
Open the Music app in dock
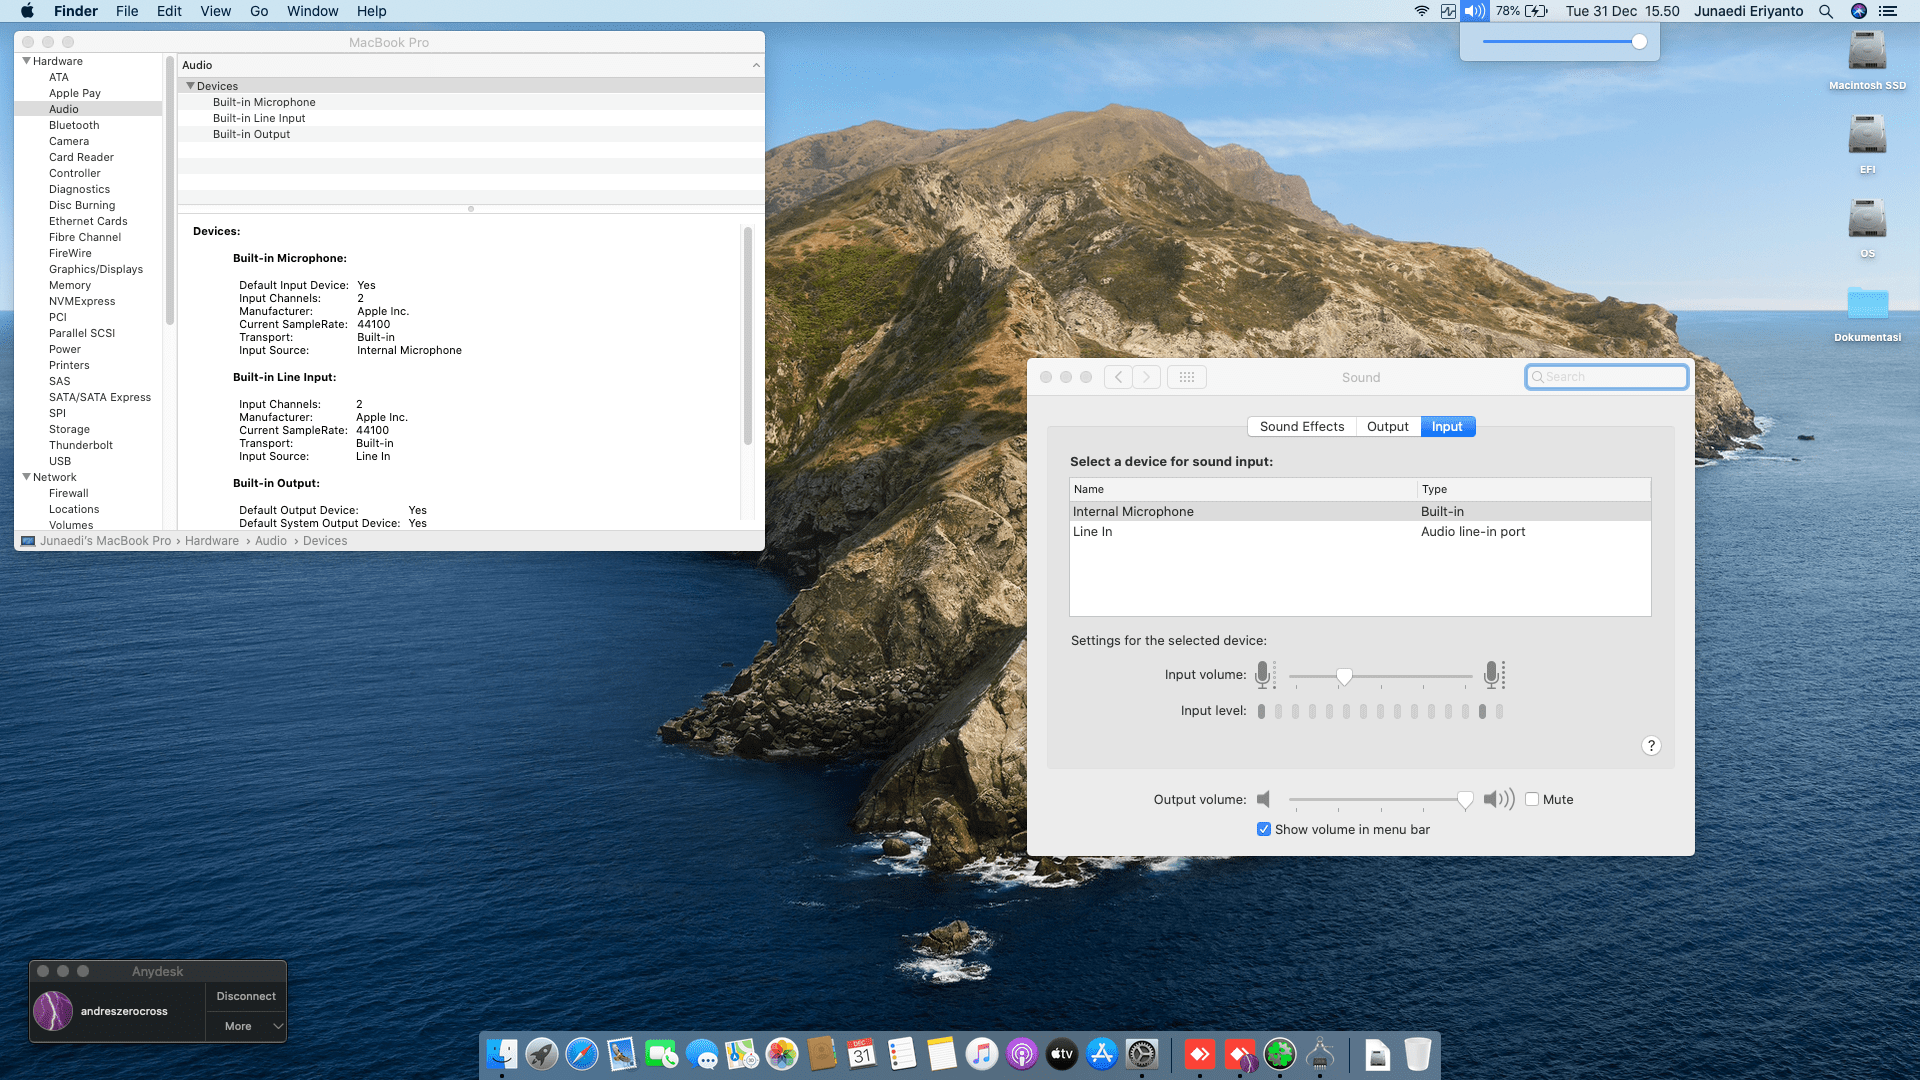(x=981, y=1054)
